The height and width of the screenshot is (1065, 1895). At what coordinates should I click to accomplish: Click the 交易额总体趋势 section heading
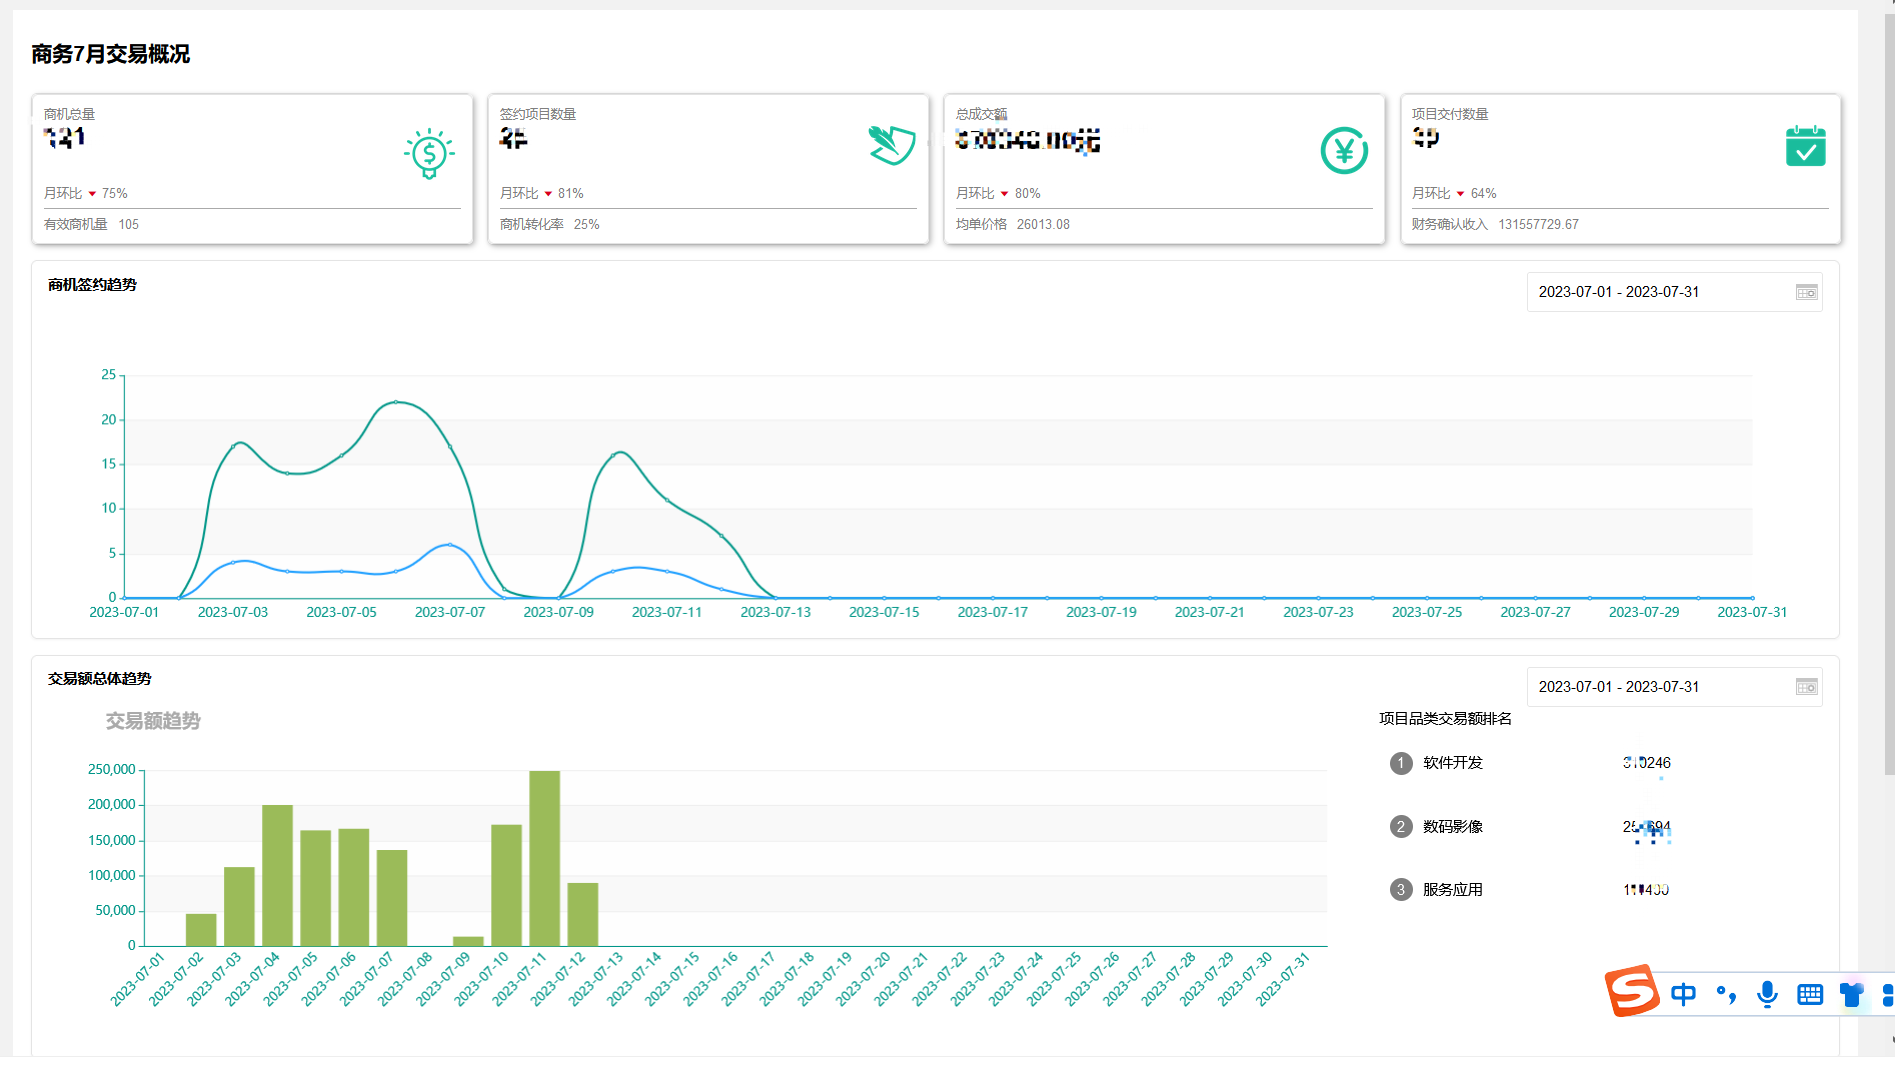pos(99,679)
